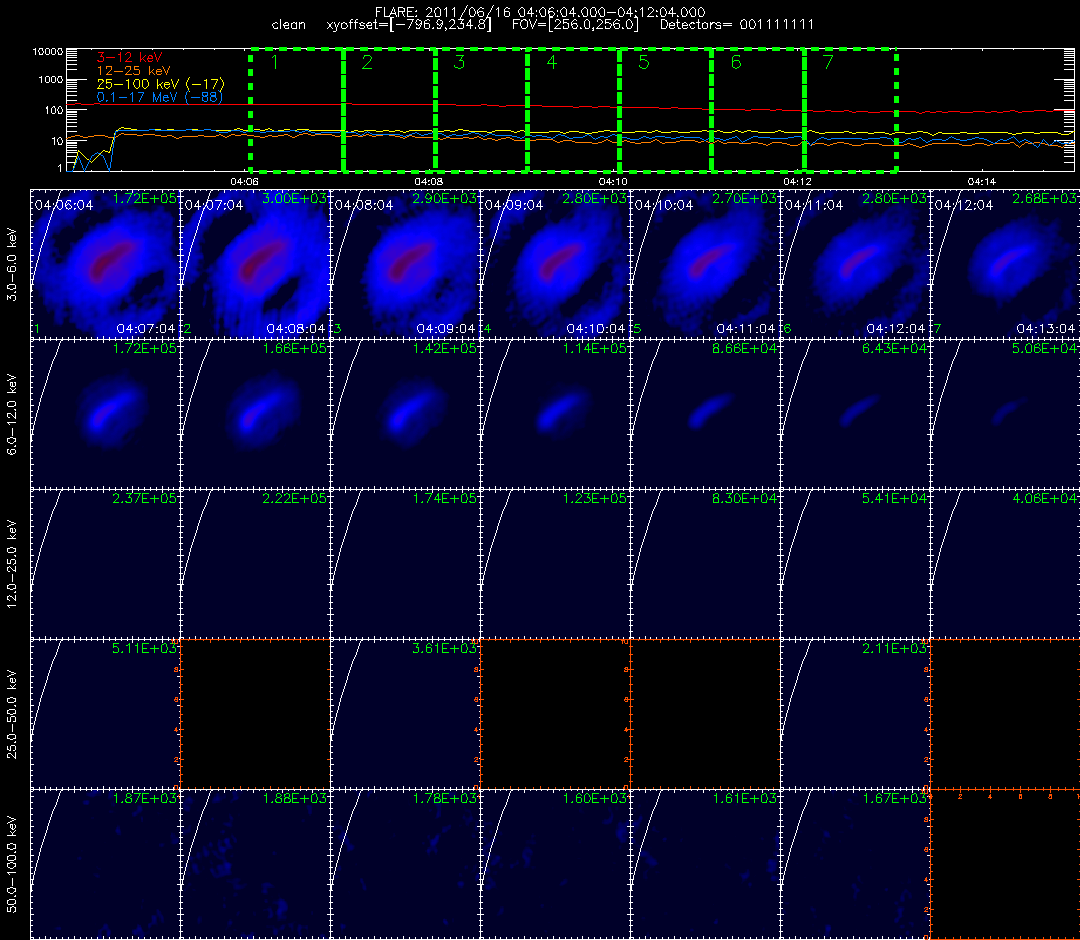The image size is (1080, 940).
Task: Click interval number 2 in the light curve
Action: [x=367, y=63]
